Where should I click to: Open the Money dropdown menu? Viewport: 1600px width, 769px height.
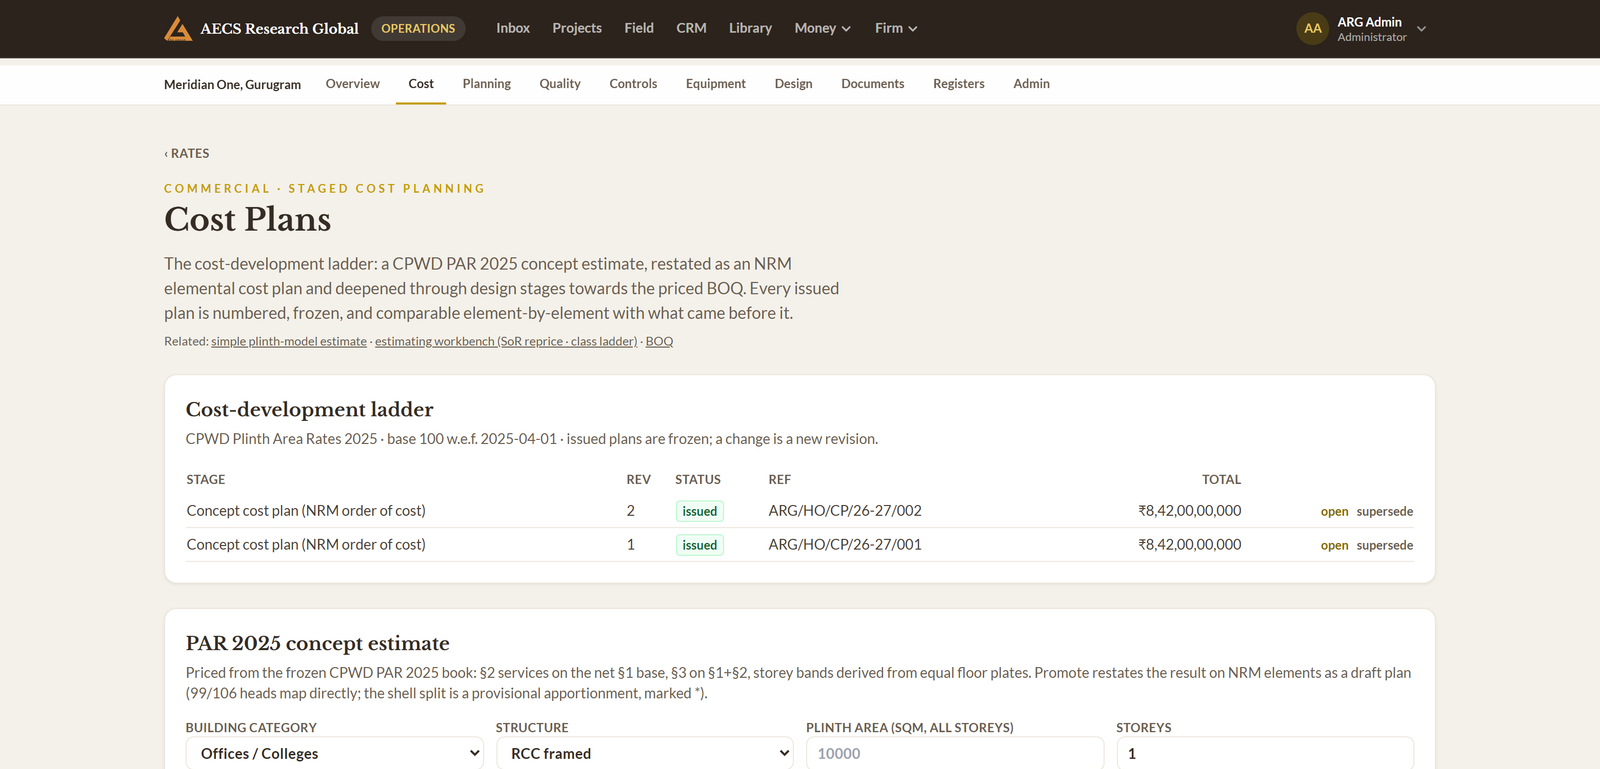[x=822, y=28]
